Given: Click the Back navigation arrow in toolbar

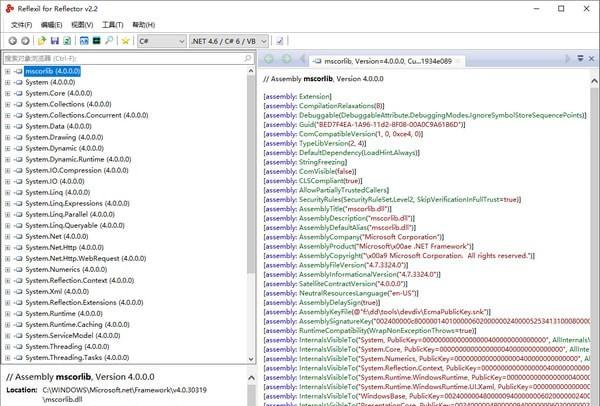Looking at the screenshot, I should pyautogui.click(x=13, y=41).
